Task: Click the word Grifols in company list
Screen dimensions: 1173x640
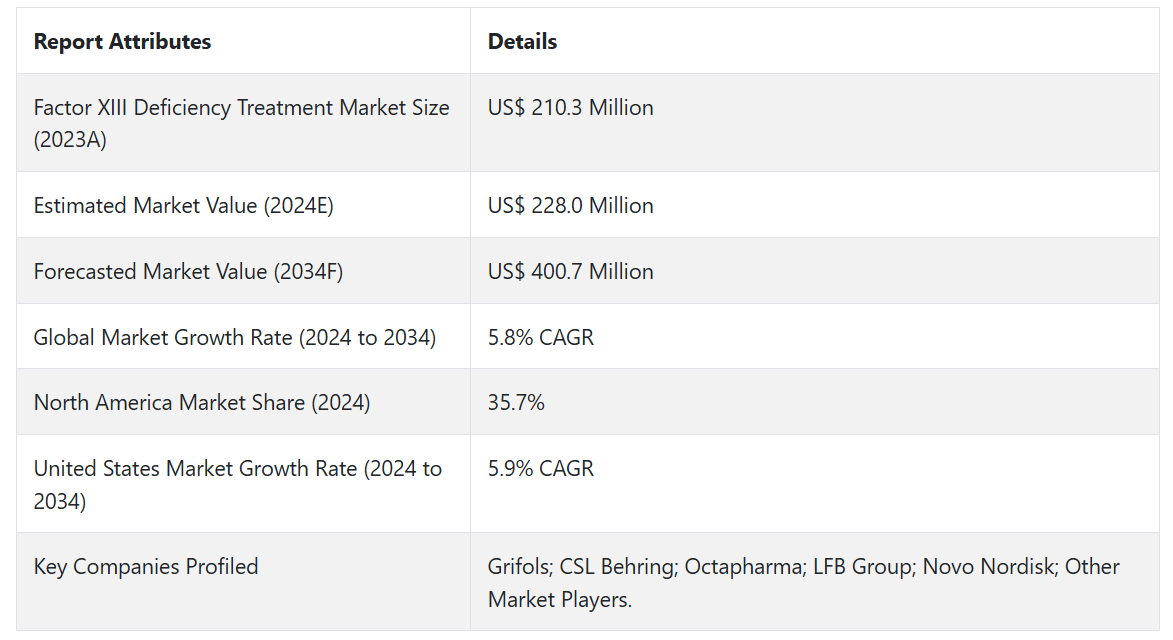Action: click(x=518, y=567)
